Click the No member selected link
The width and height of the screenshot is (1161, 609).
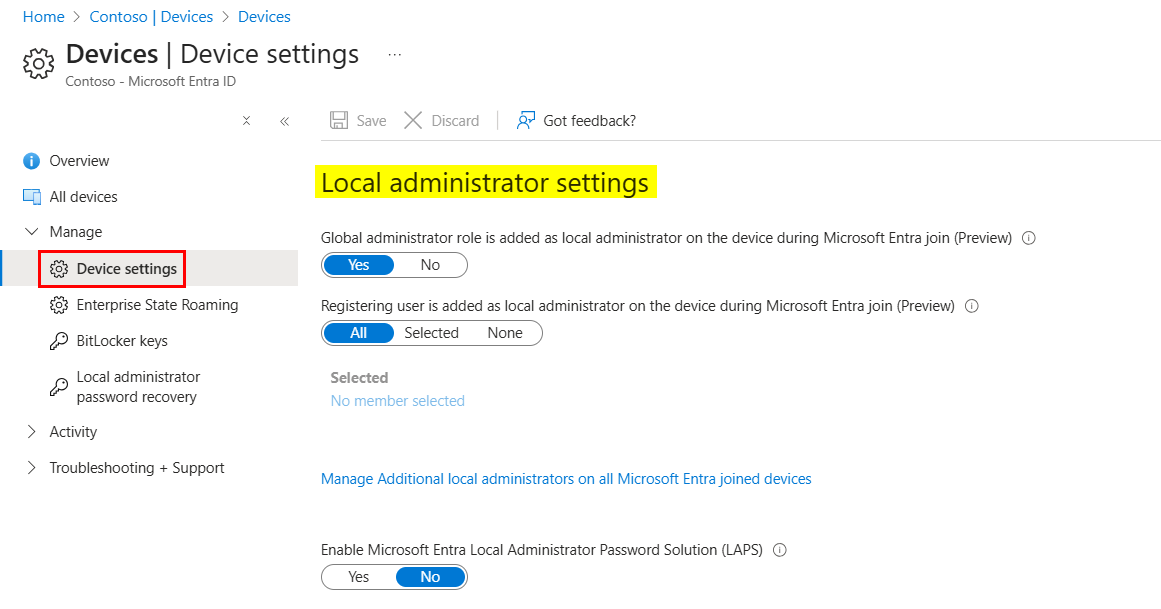[x=398, y=401]
